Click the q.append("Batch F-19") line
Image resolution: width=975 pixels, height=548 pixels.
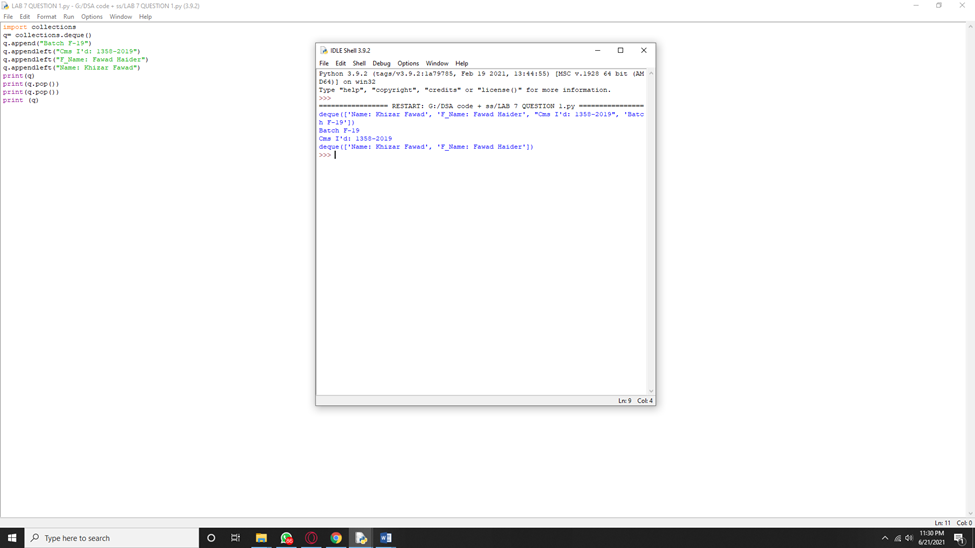tap(47, 44)
